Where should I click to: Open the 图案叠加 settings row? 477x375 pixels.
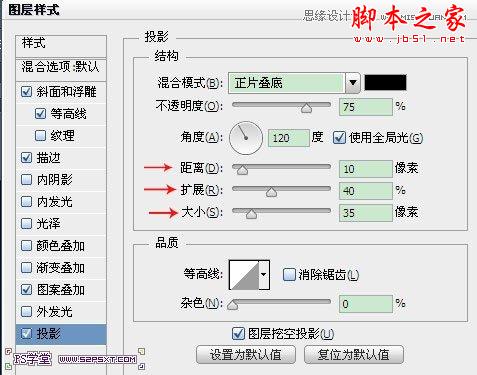(x=61, y=290)
